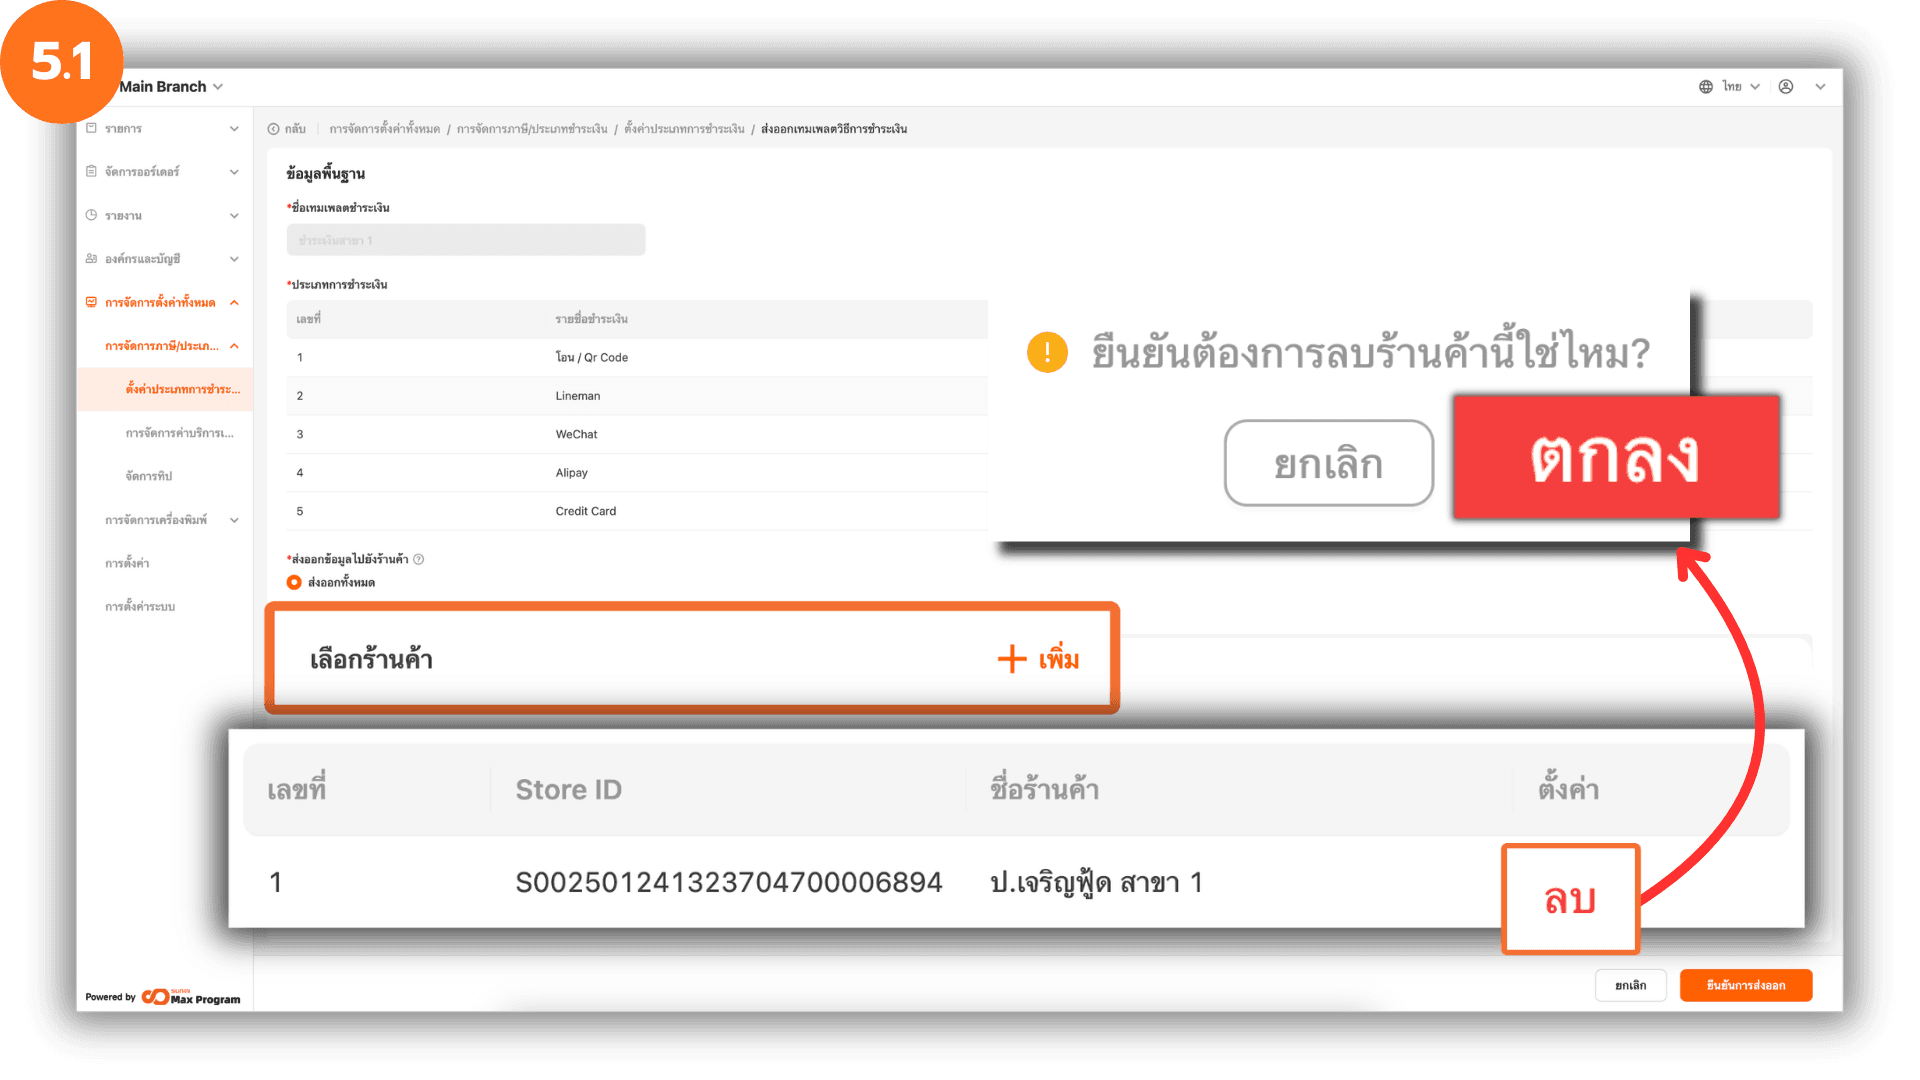Collapse the การจัดการตั้งค่าทั้งหมด section

pyautogui.click(x=234, y=302)
